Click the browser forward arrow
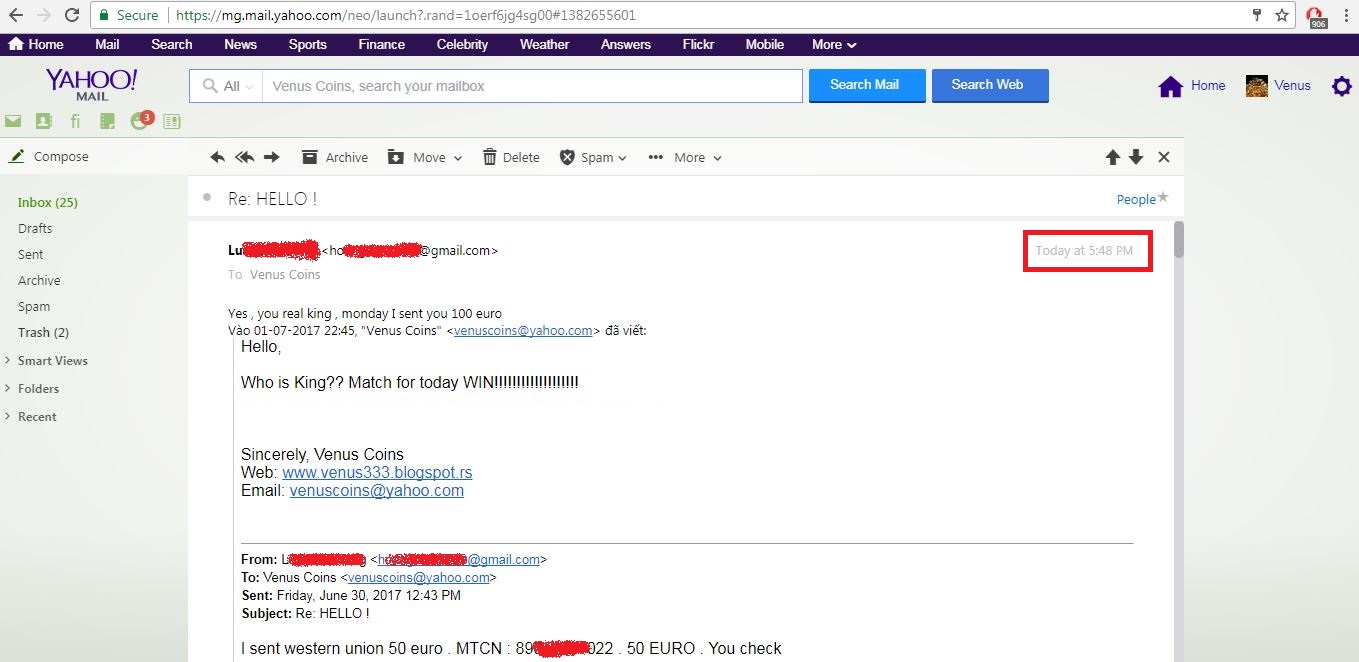 tap(44, 15)
